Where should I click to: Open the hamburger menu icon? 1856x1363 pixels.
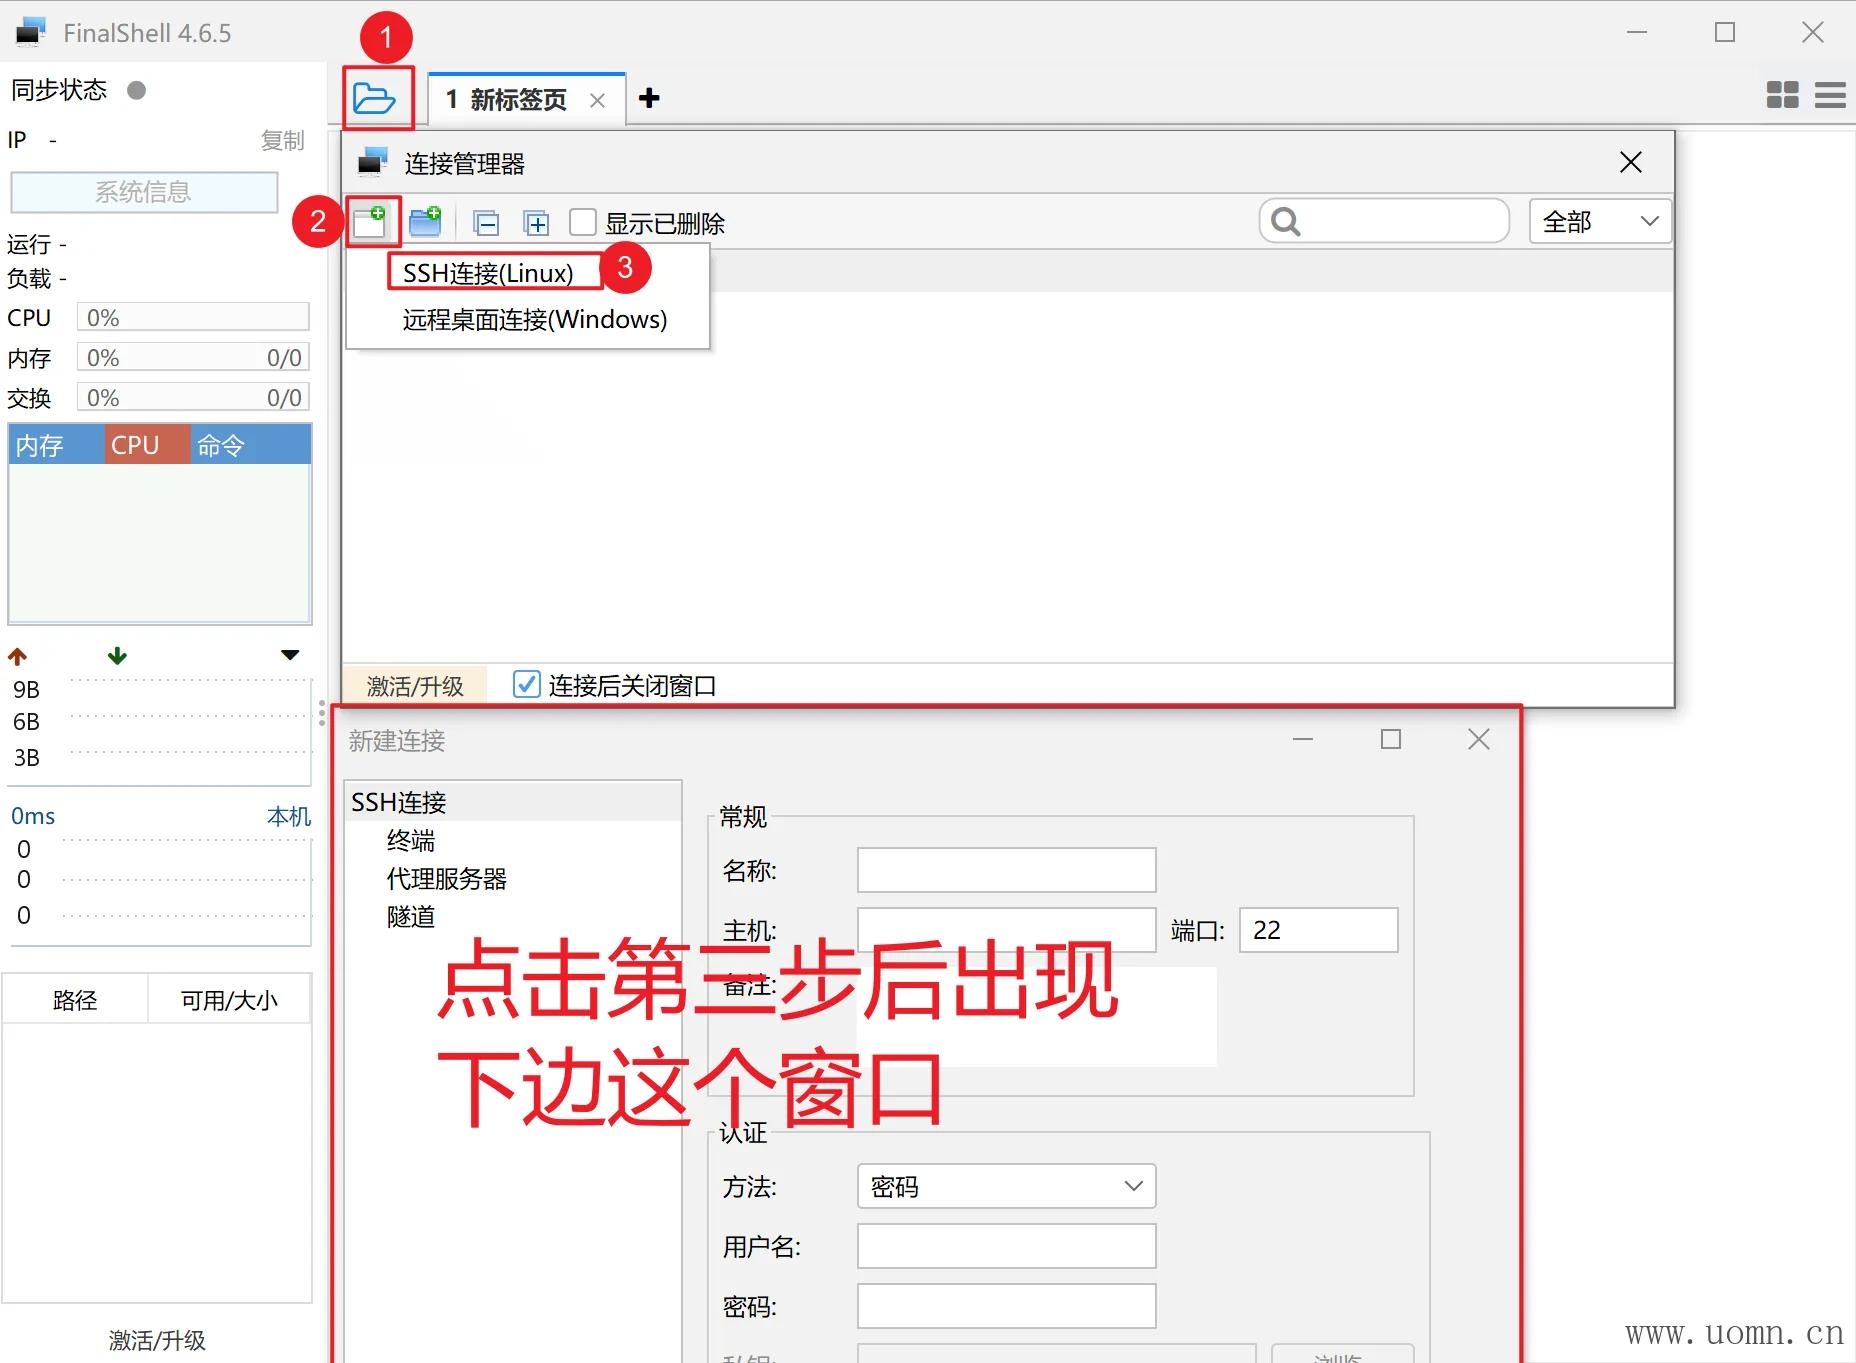pyautogui.click(x=1830, y=95)
